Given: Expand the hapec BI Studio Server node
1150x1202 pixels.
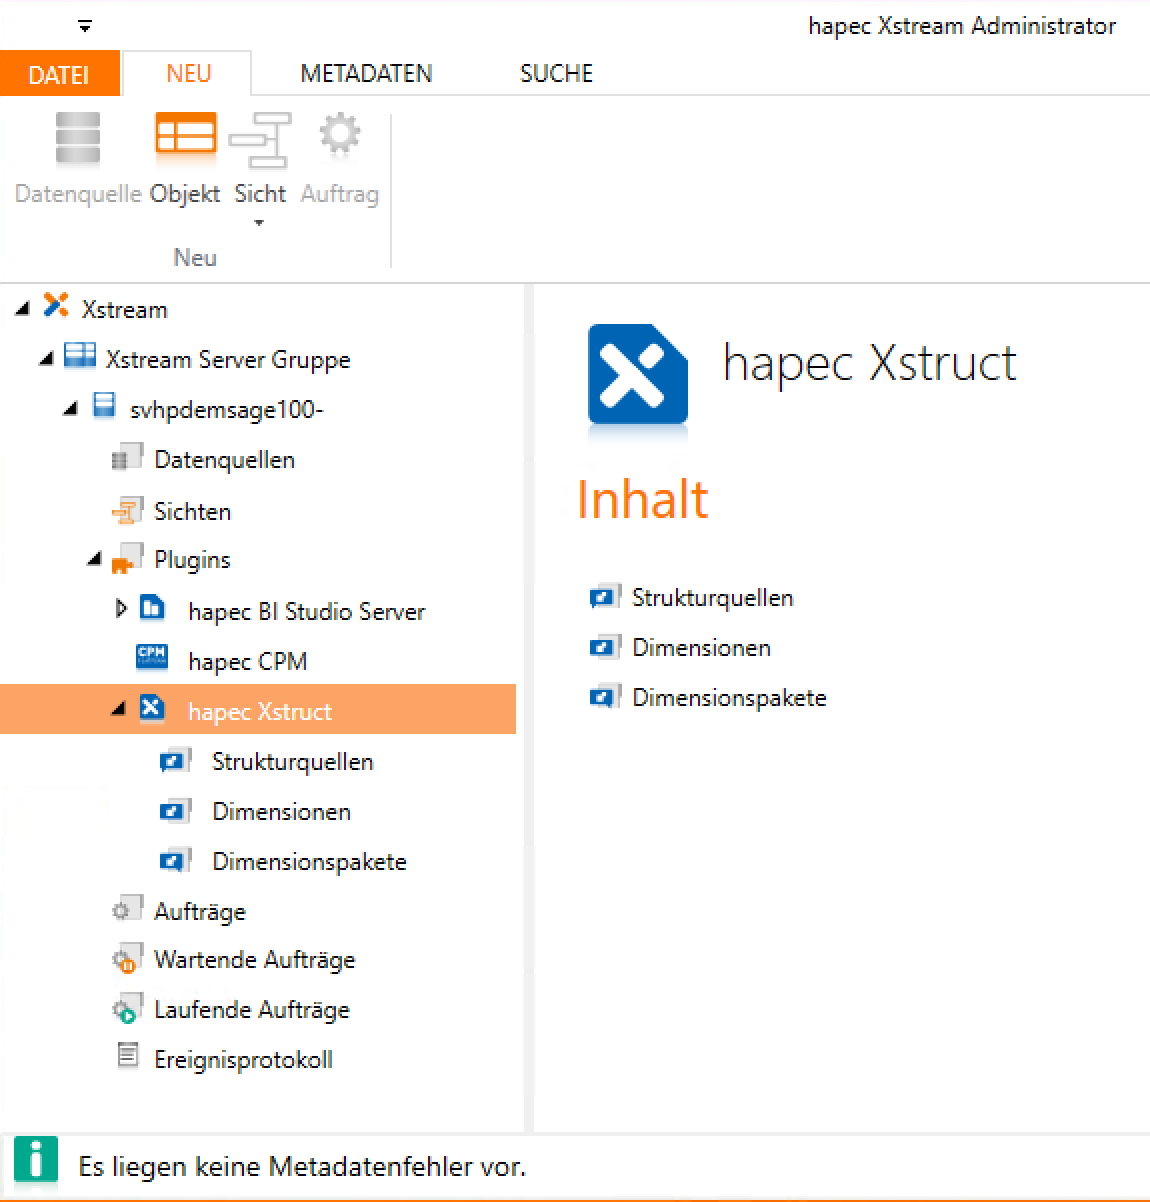Looking at the screenshot, I should pos(121,608).
